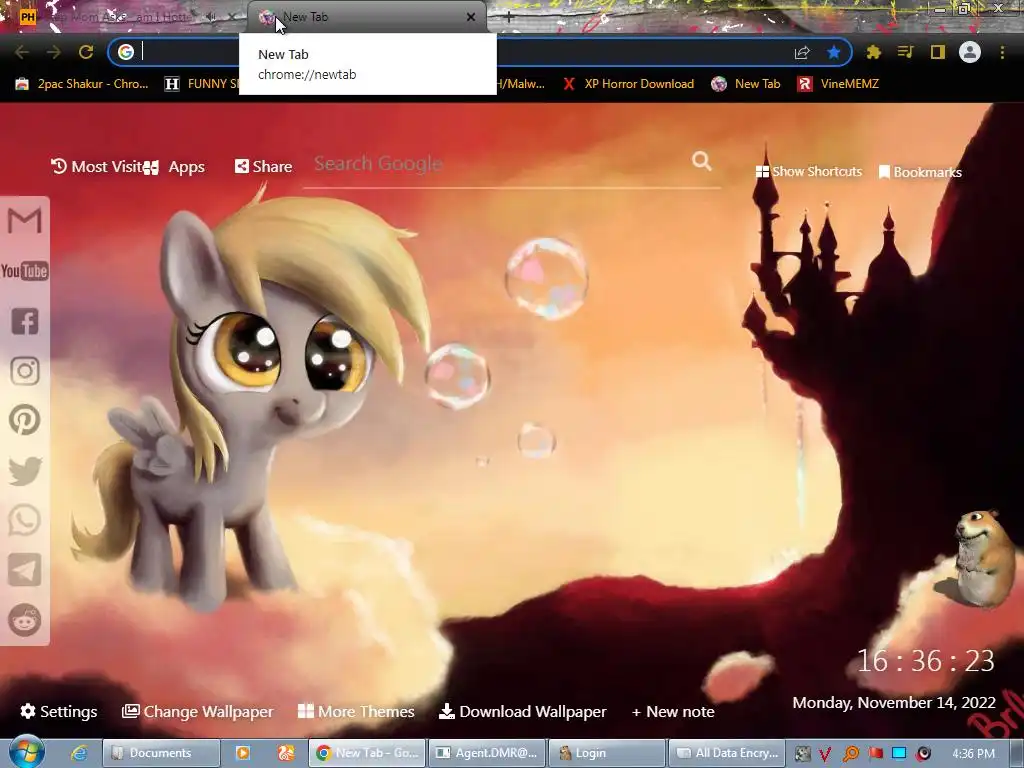Open Chrome three-dot menu
1024x768 pixels.
1002,52
